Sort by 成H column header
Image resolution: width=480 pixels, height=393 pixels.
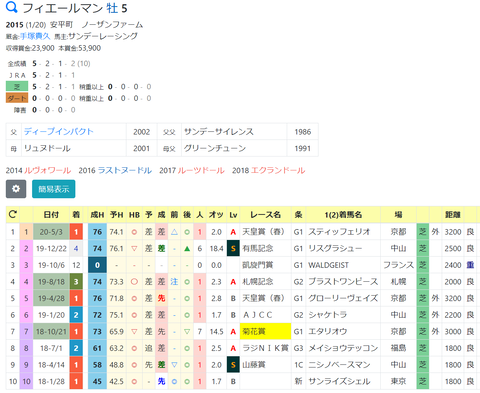click(97, 215)
